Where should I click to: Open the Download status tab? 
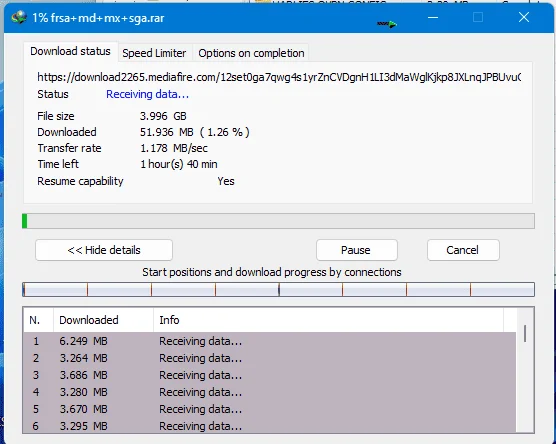pos(70,51)
